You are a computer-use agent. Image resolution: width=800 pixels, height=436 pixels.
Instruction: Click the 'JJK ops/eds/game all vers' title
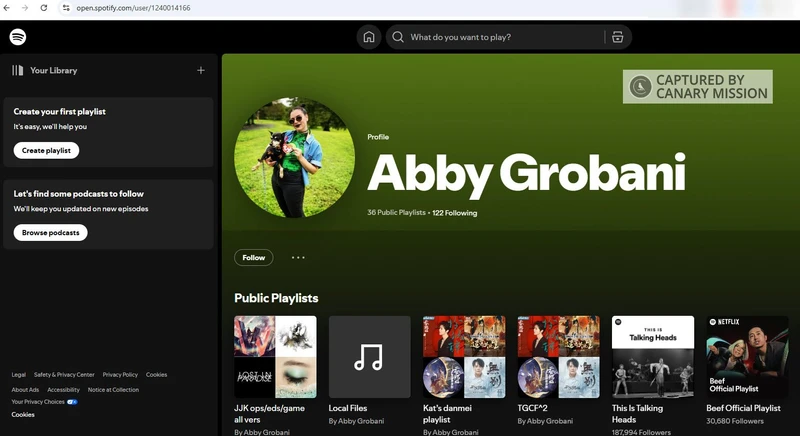pos(269,414)
